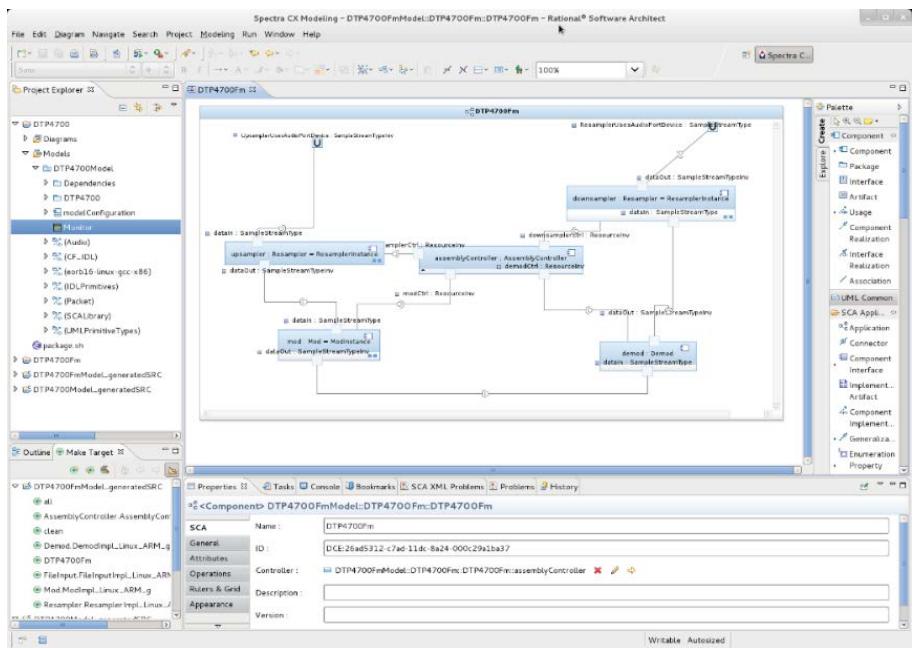The image size is (915, 648).
Task: Open the Modeling menu
Action: coord(217,34)
